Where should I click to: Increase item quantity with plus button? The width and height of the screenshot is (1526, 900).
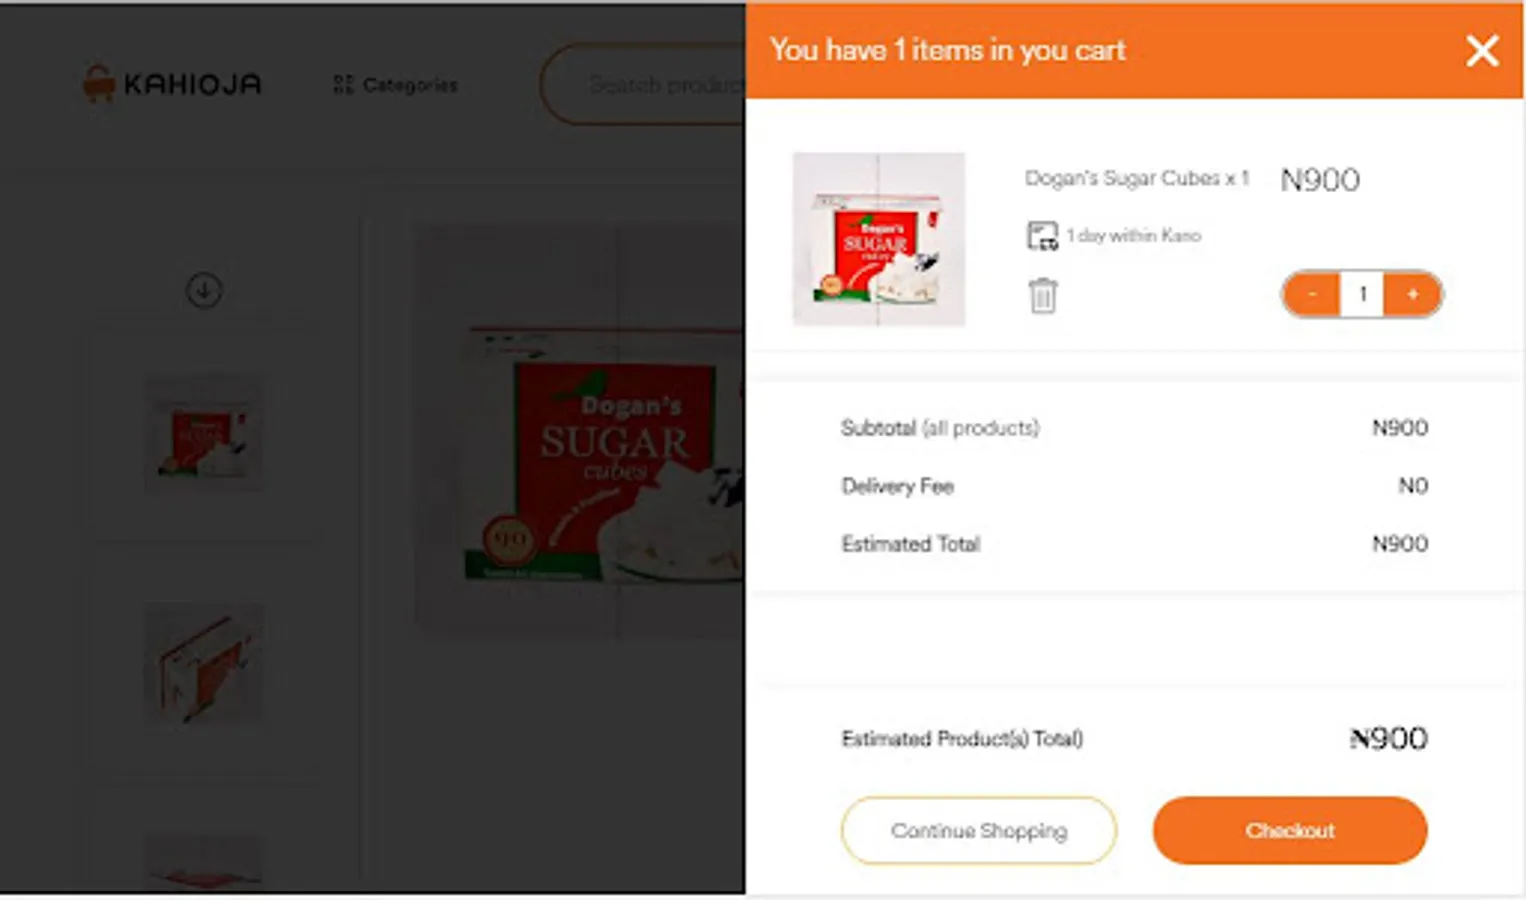pyautogui.click(x=1412, y=294)
